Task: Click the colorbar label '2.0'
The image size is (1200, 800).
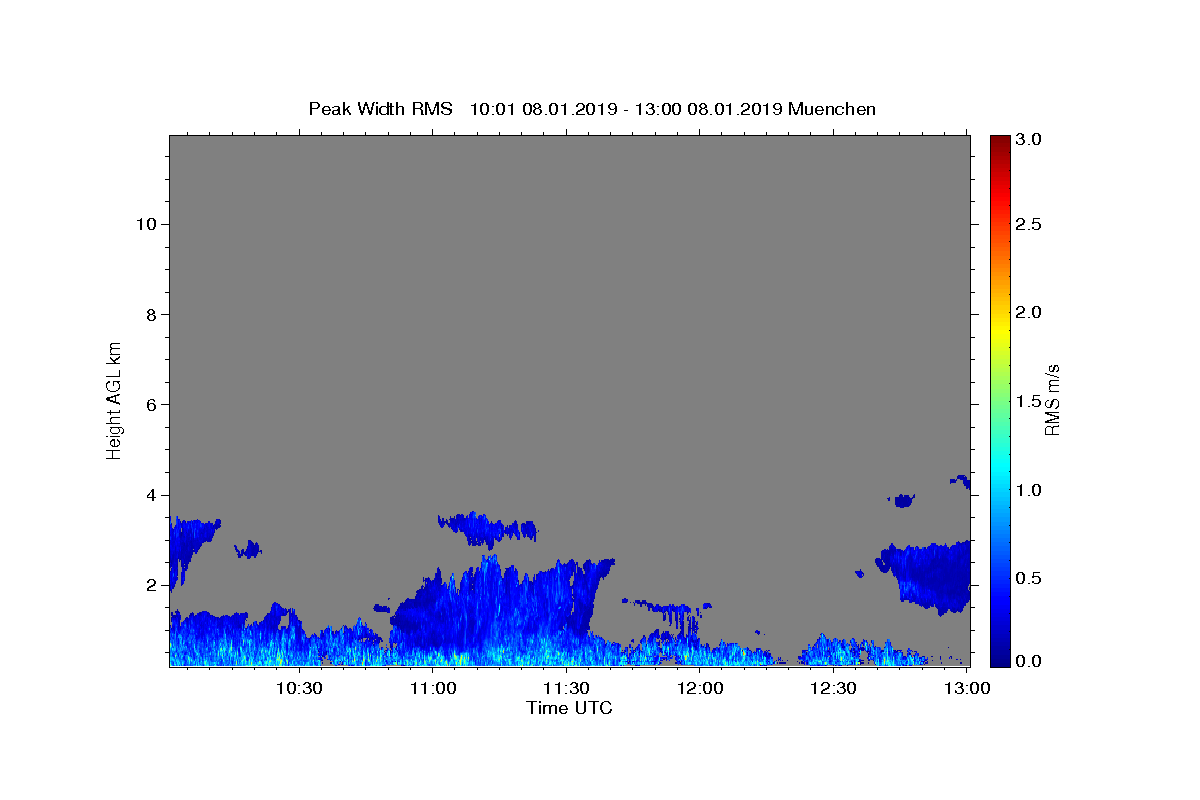Action: (1030, 312)
